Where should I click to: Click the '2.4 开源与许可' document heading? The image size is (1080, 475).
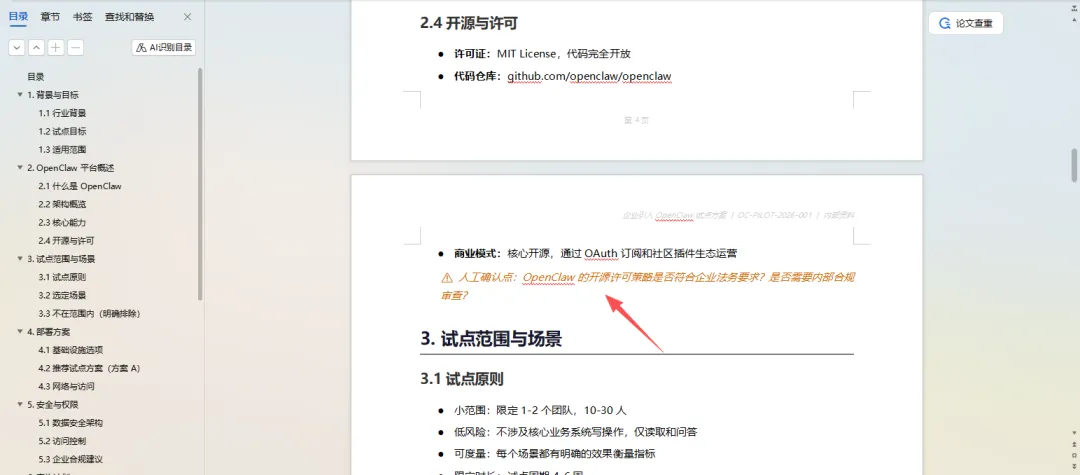[x=469, y=23]
